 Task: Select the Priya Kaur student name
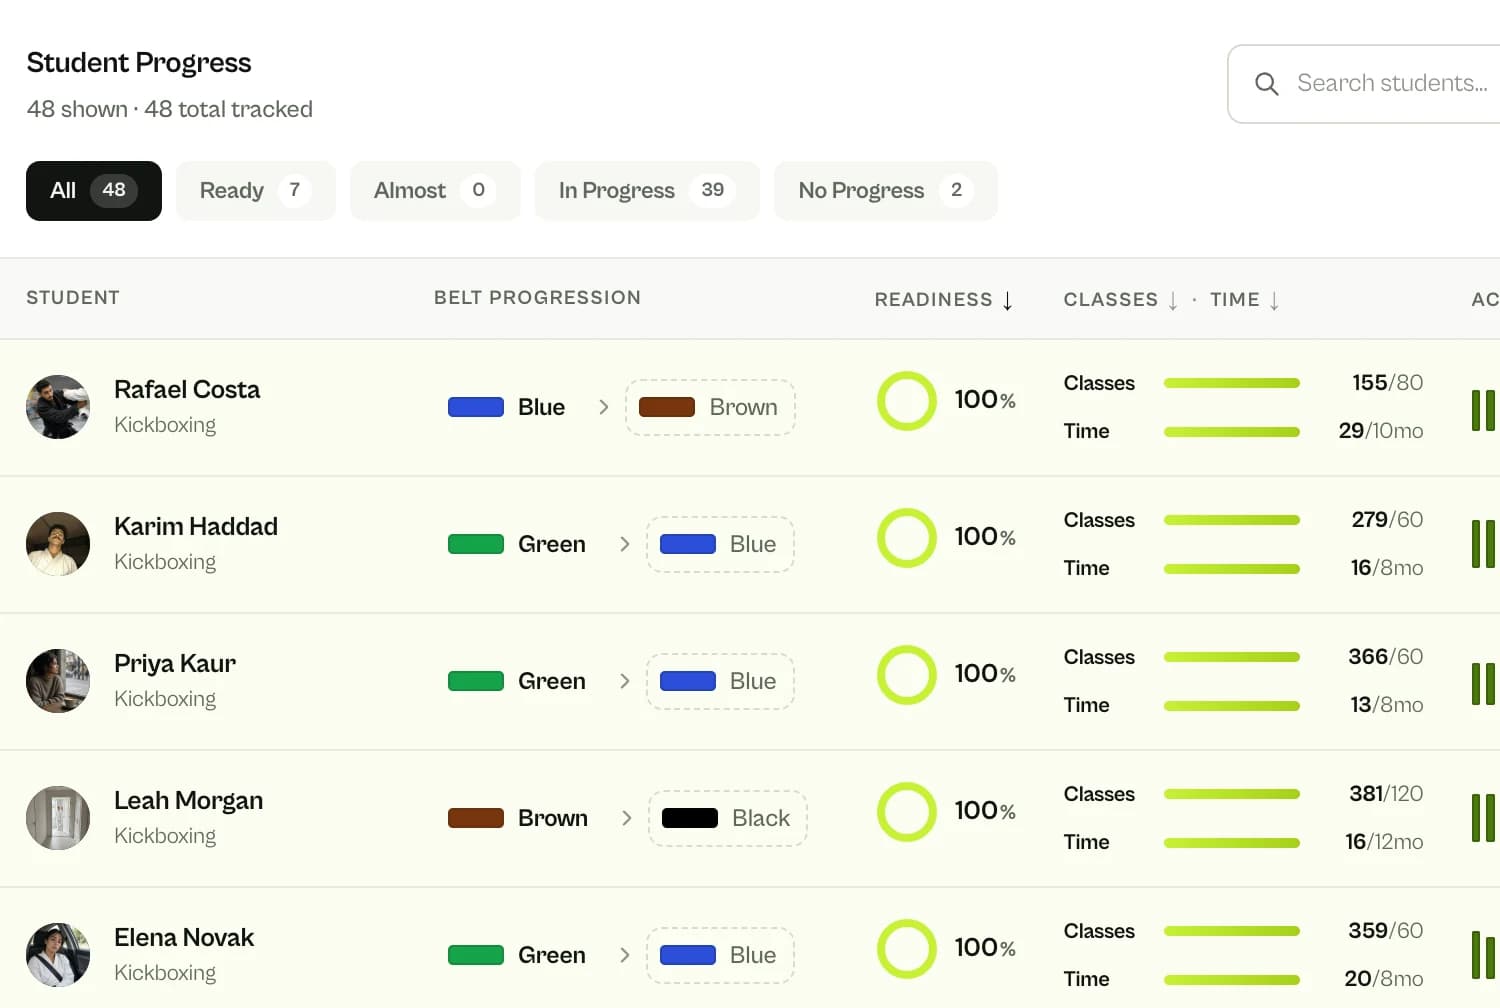[175, 664]
